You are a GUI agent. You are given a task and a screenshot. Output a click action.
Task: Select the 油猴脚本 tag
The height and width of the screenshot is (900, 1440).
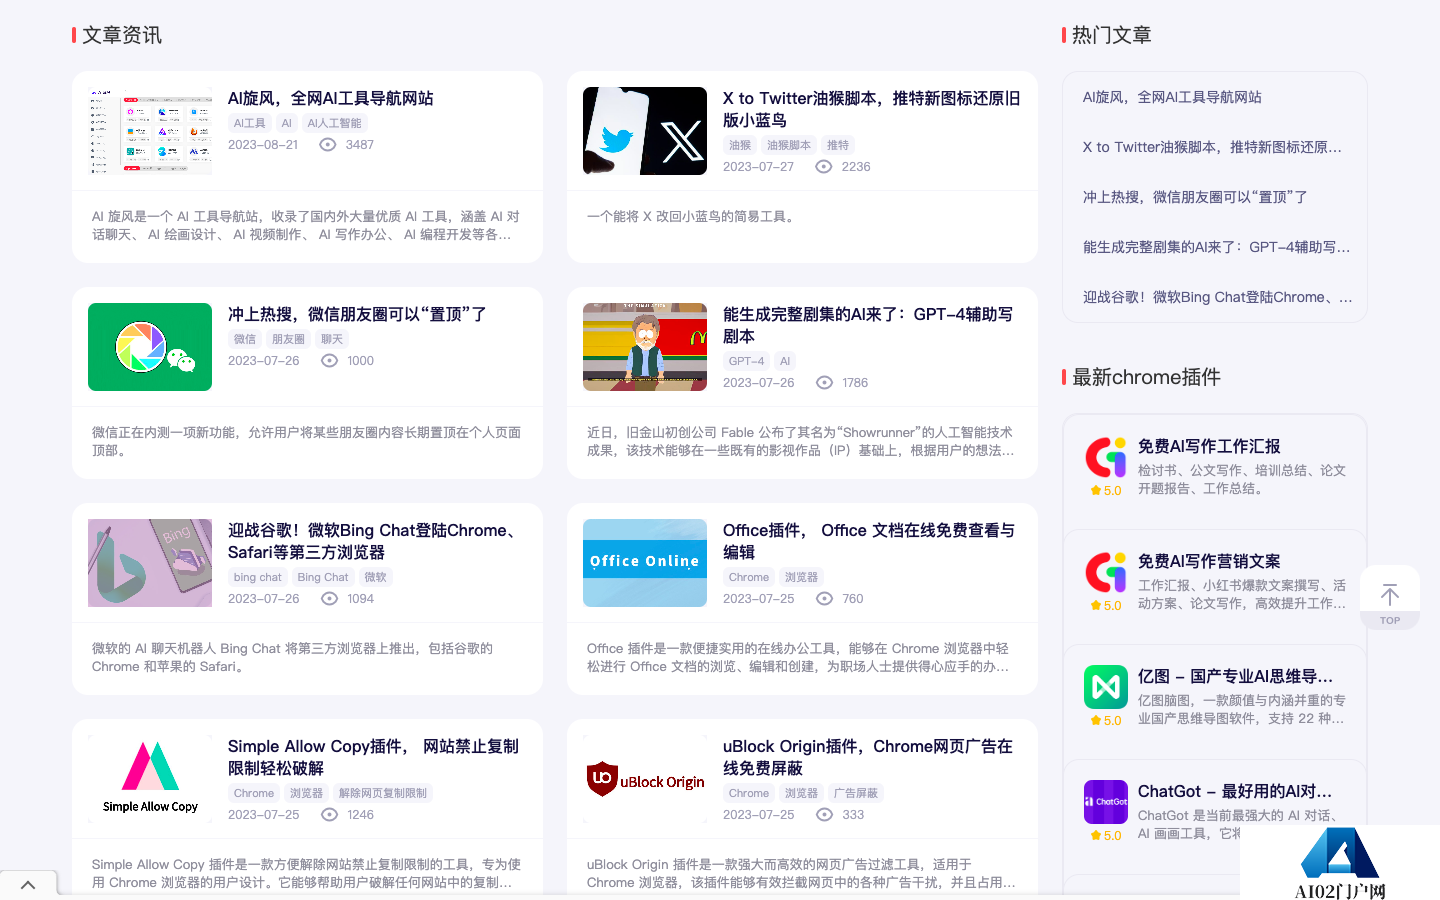click(x=789, y=145)
